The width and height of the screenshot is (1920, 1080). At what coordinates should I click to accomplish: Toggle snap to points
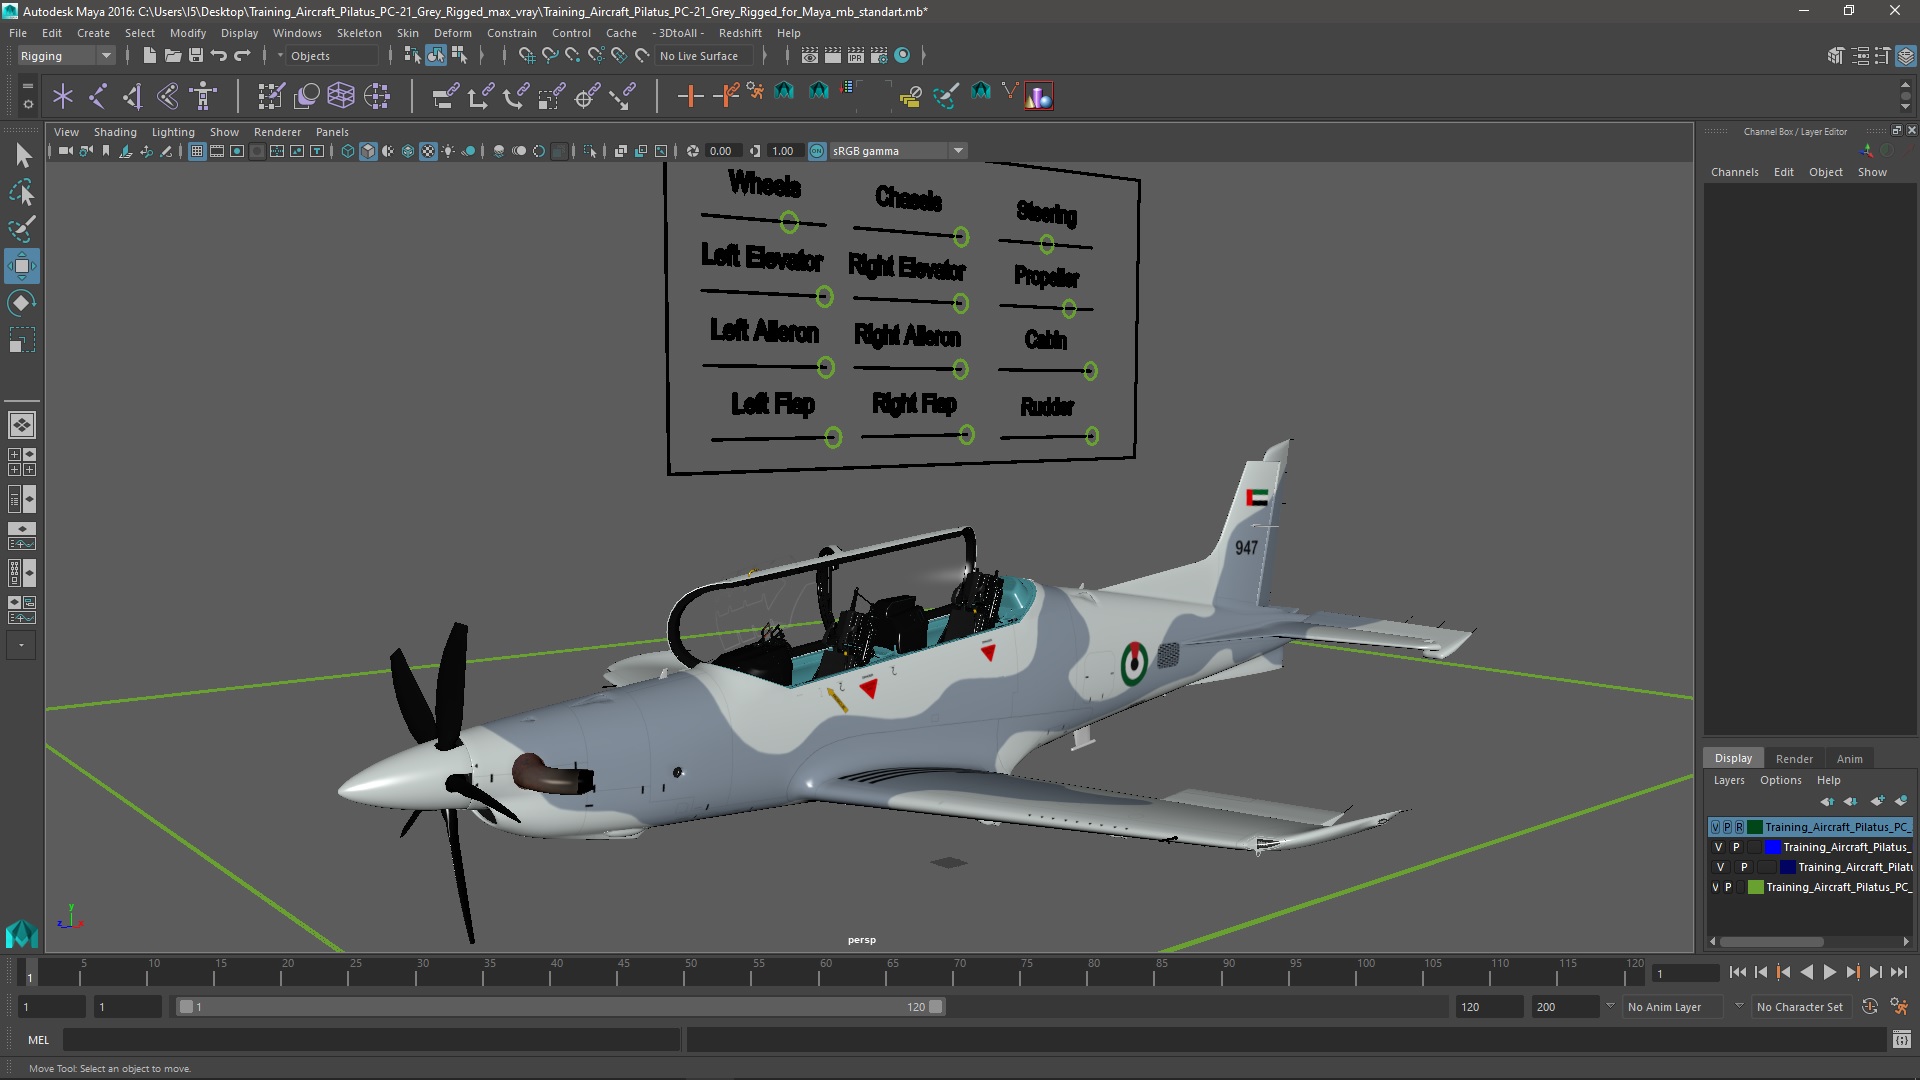tap(572, 56)
